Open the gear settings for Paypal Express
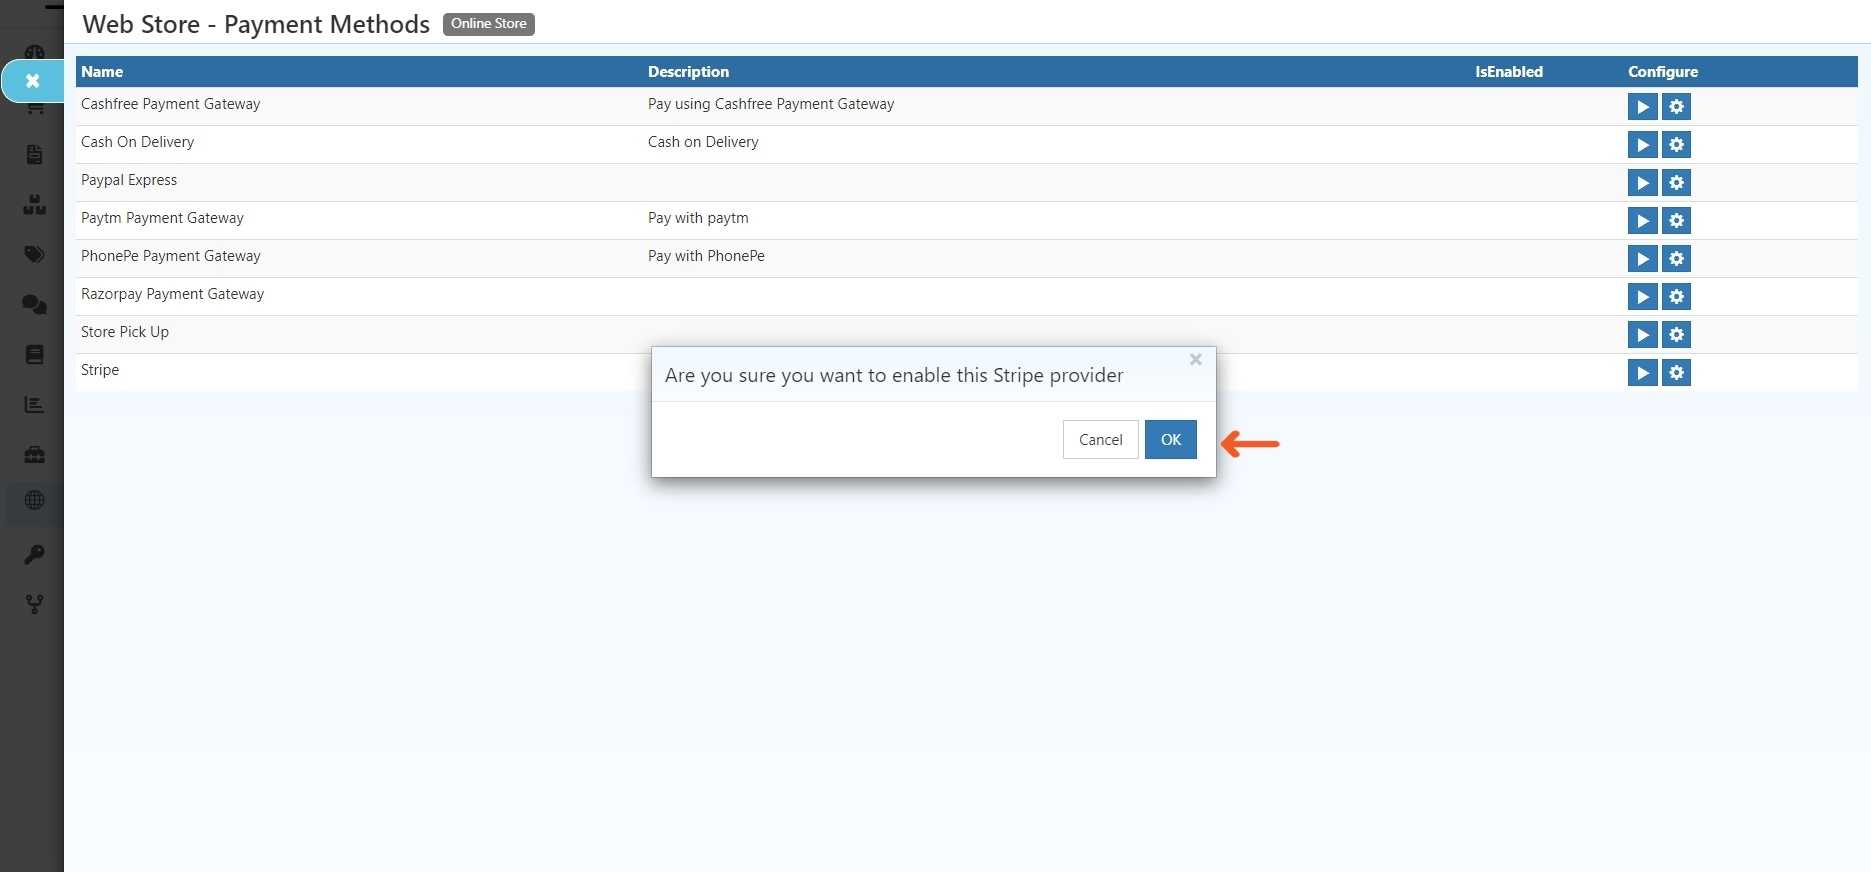Screen dimensions: 1871x872 click(1676, 182)
